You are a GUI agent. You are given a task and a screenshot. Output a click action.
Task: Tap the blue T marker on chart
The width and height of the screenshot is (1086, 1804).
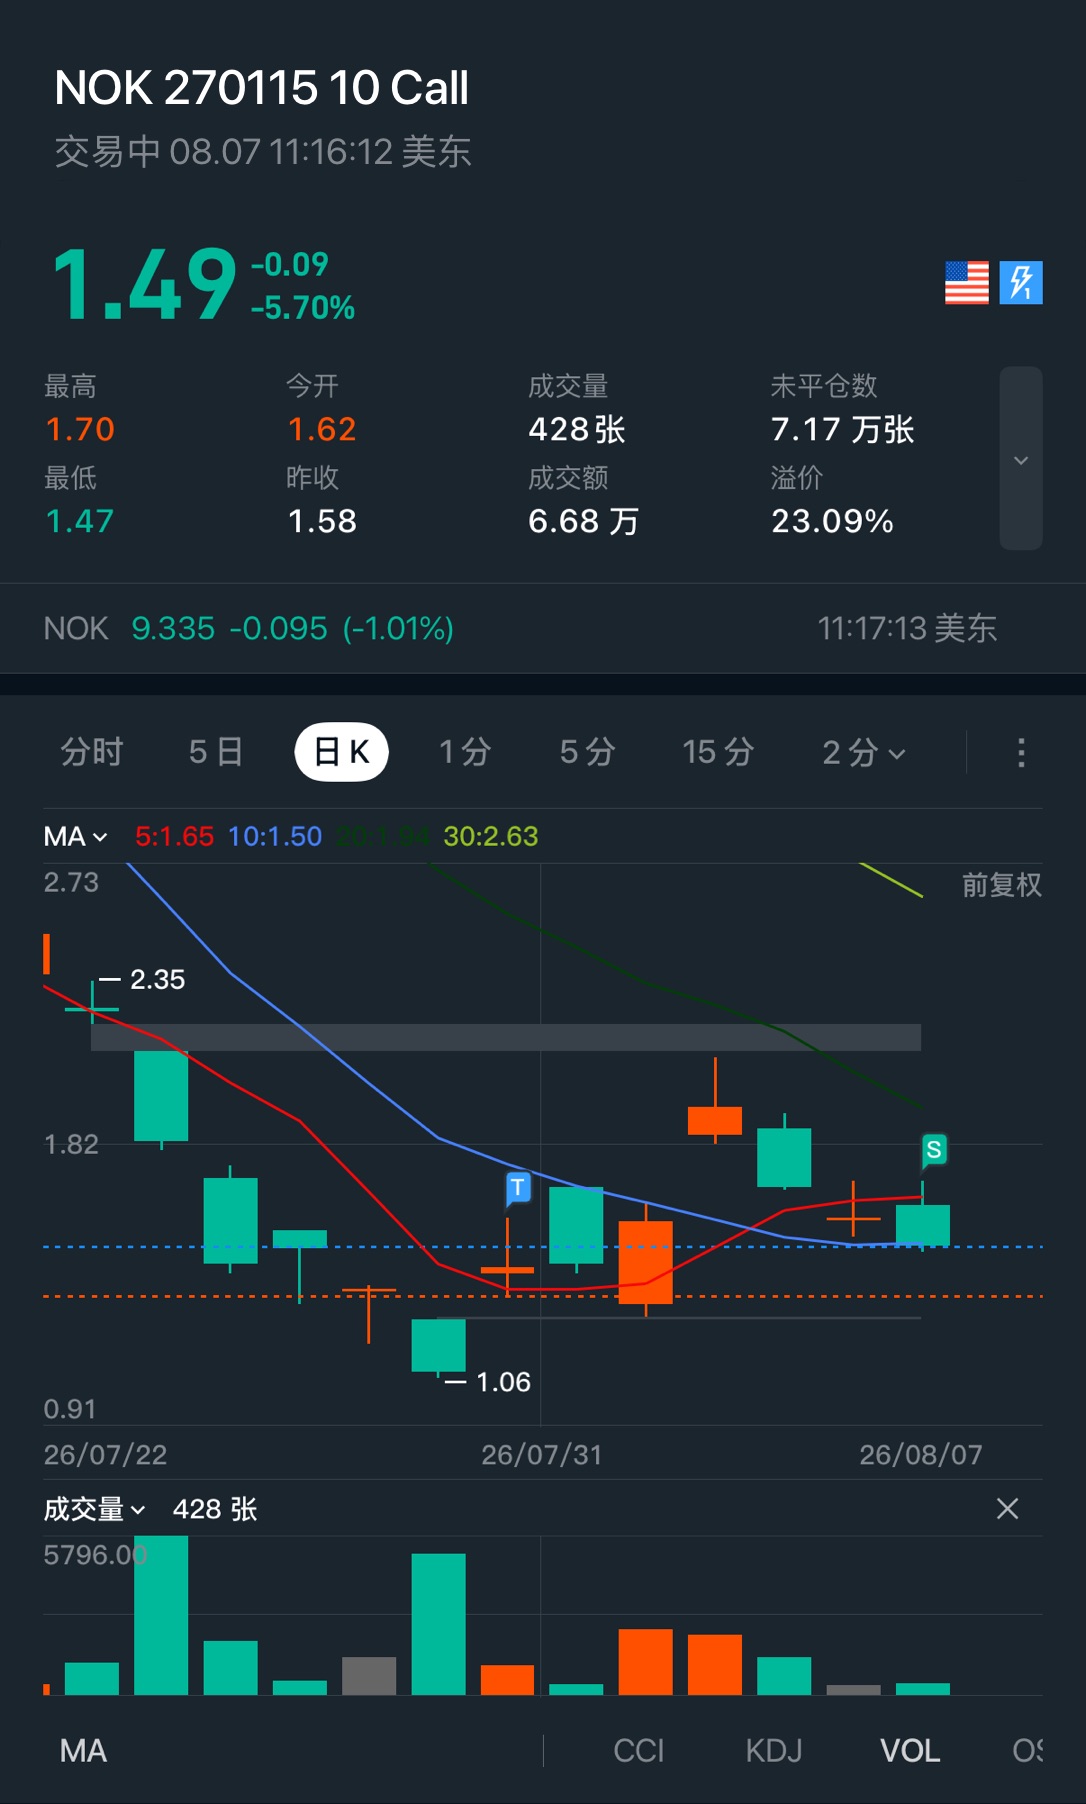tap(517, 1187)
